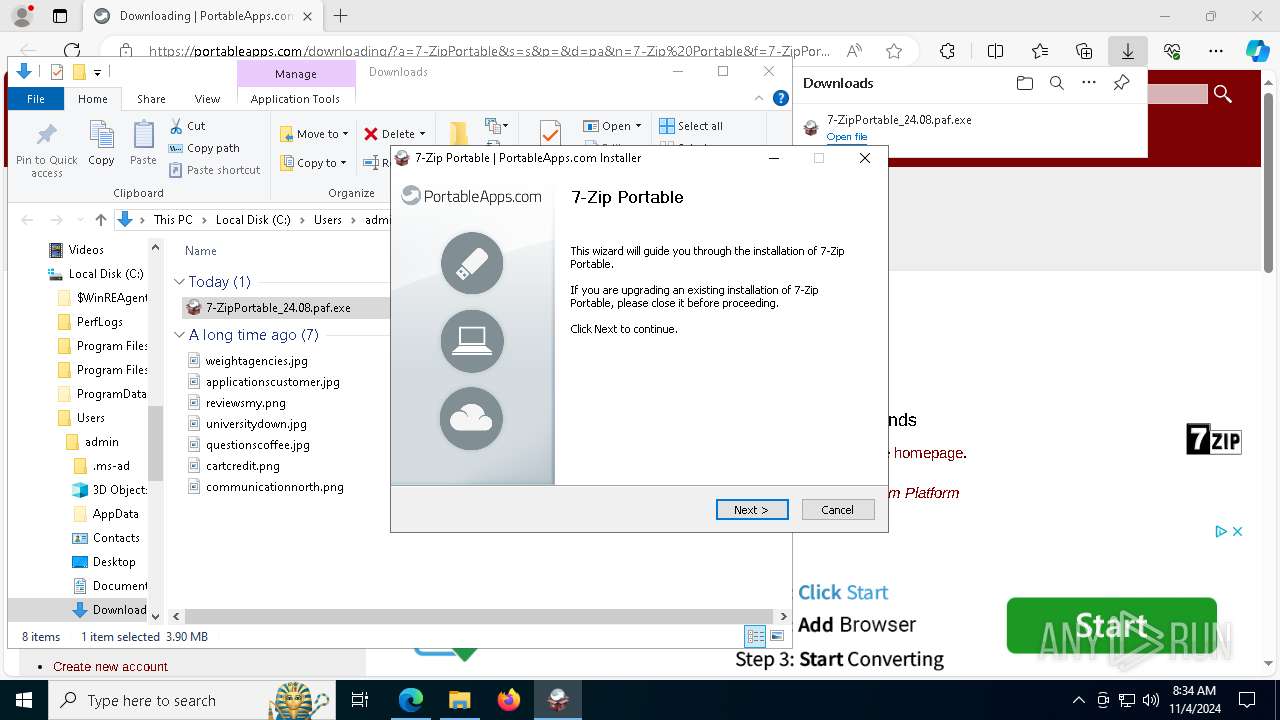Open the Downloads folder icon in Edge Downloads panel
This screenshot has height=720, width=1280.
(1024, 83)
